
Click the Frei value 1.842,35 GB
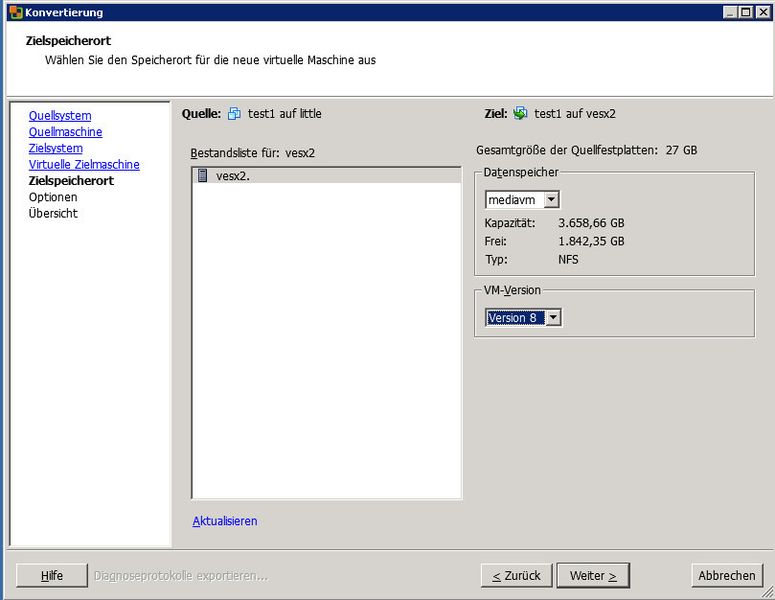[591, 241]
